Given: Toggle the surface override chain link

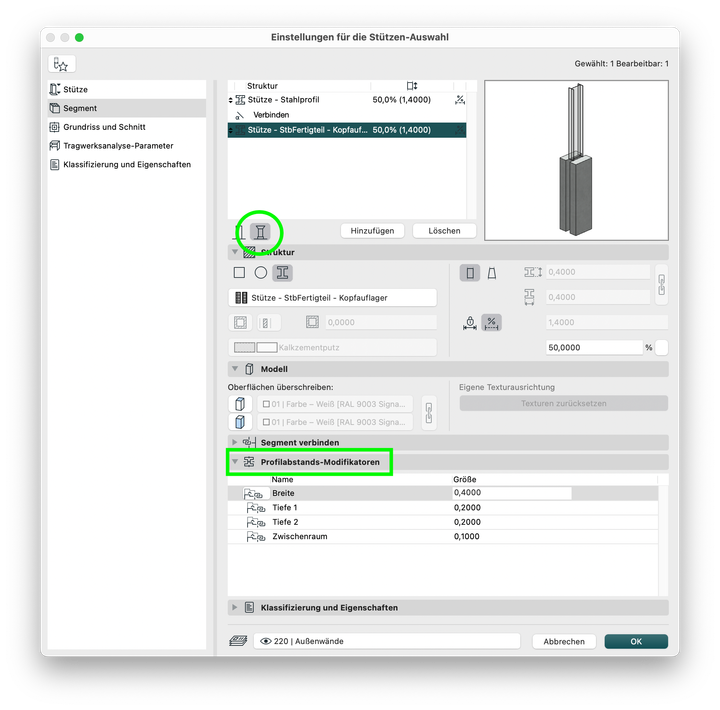Looking at the screenshot, I should tap(429, 413).
